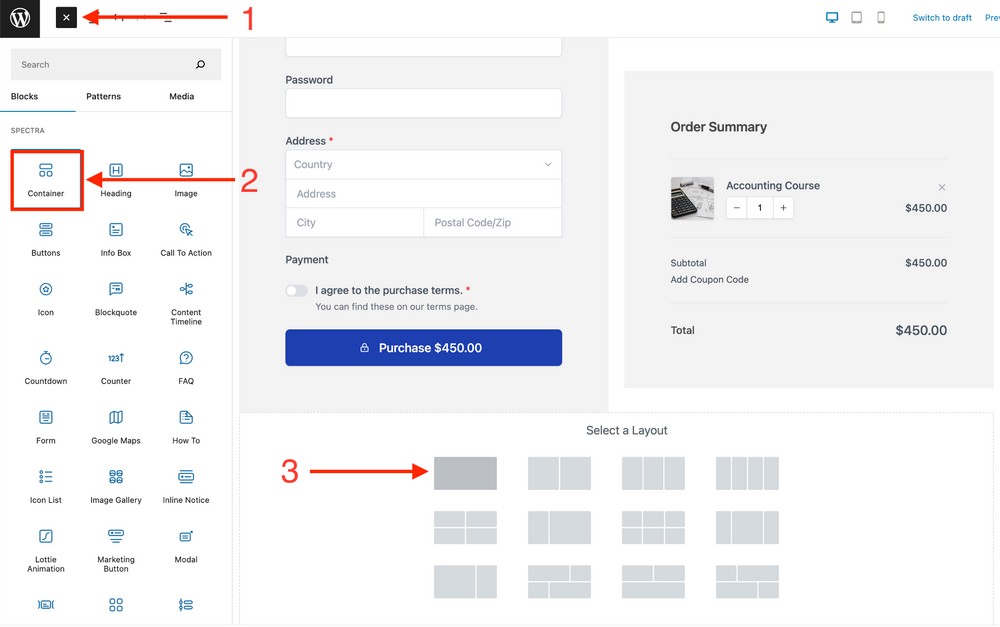This screenshot has height=627, width=1000.
Task: Click the Add Coupon Code link
Action: (x=709, y=280)
